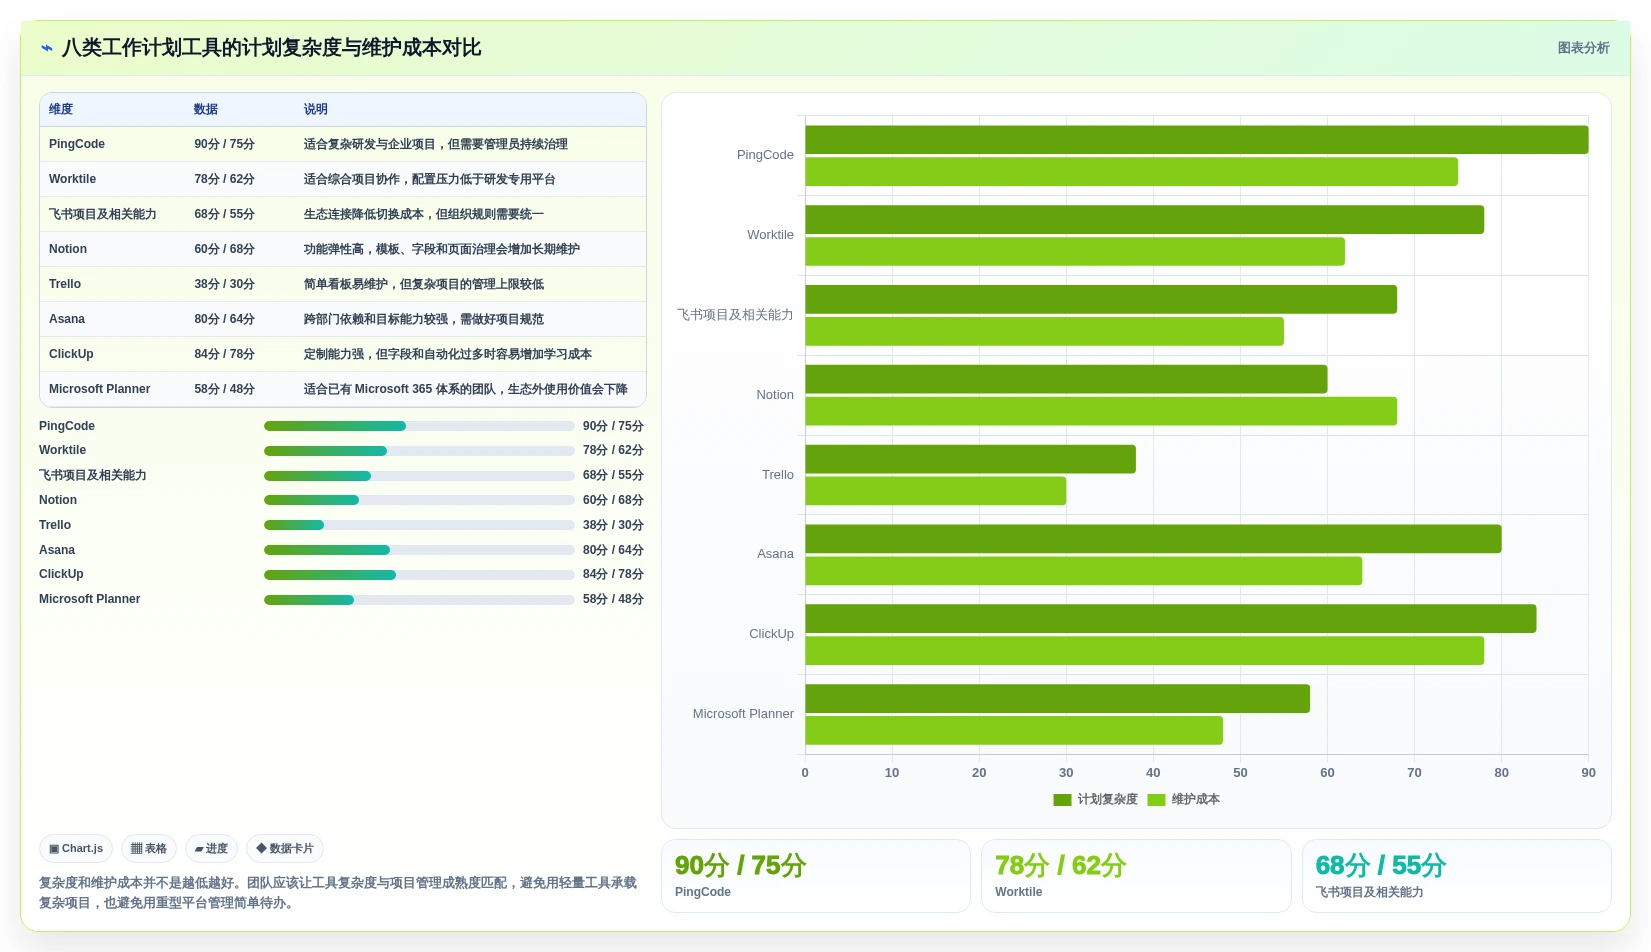
Task: Click the 38分 / 30分 table cell
Action: (225, 284)
